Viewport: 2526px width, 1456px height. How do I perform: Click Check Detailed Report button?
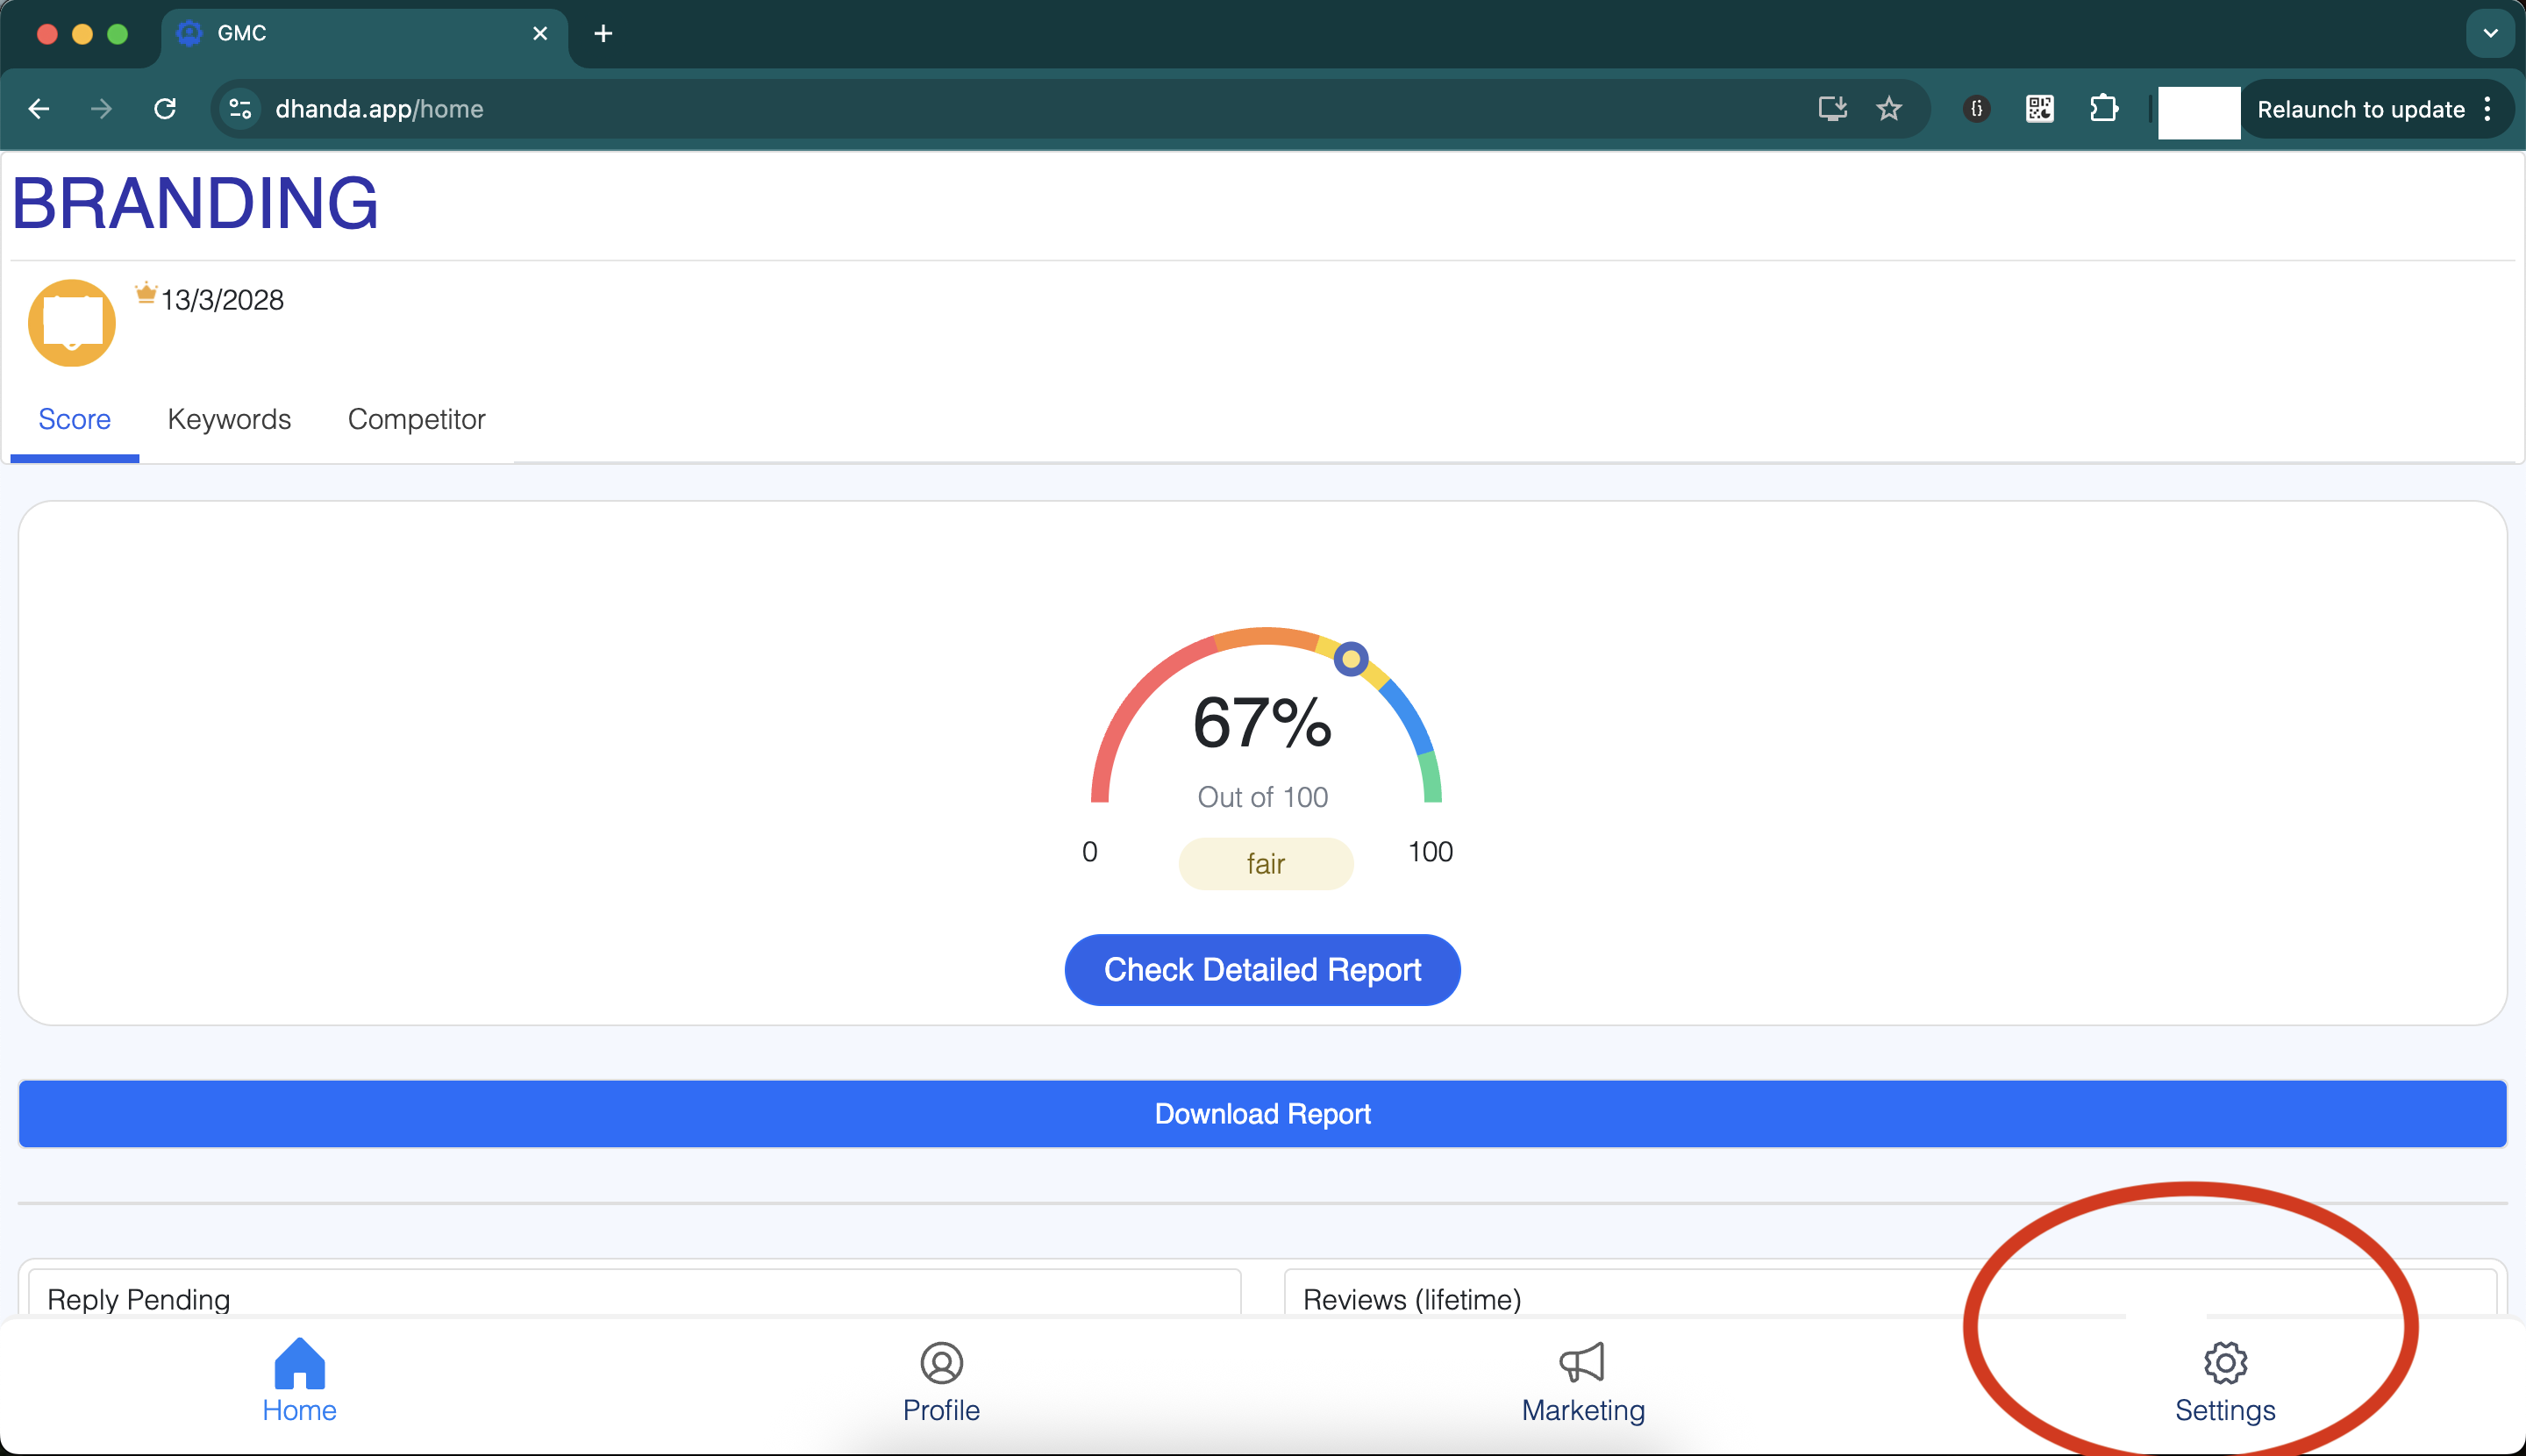pos(1262,970)
